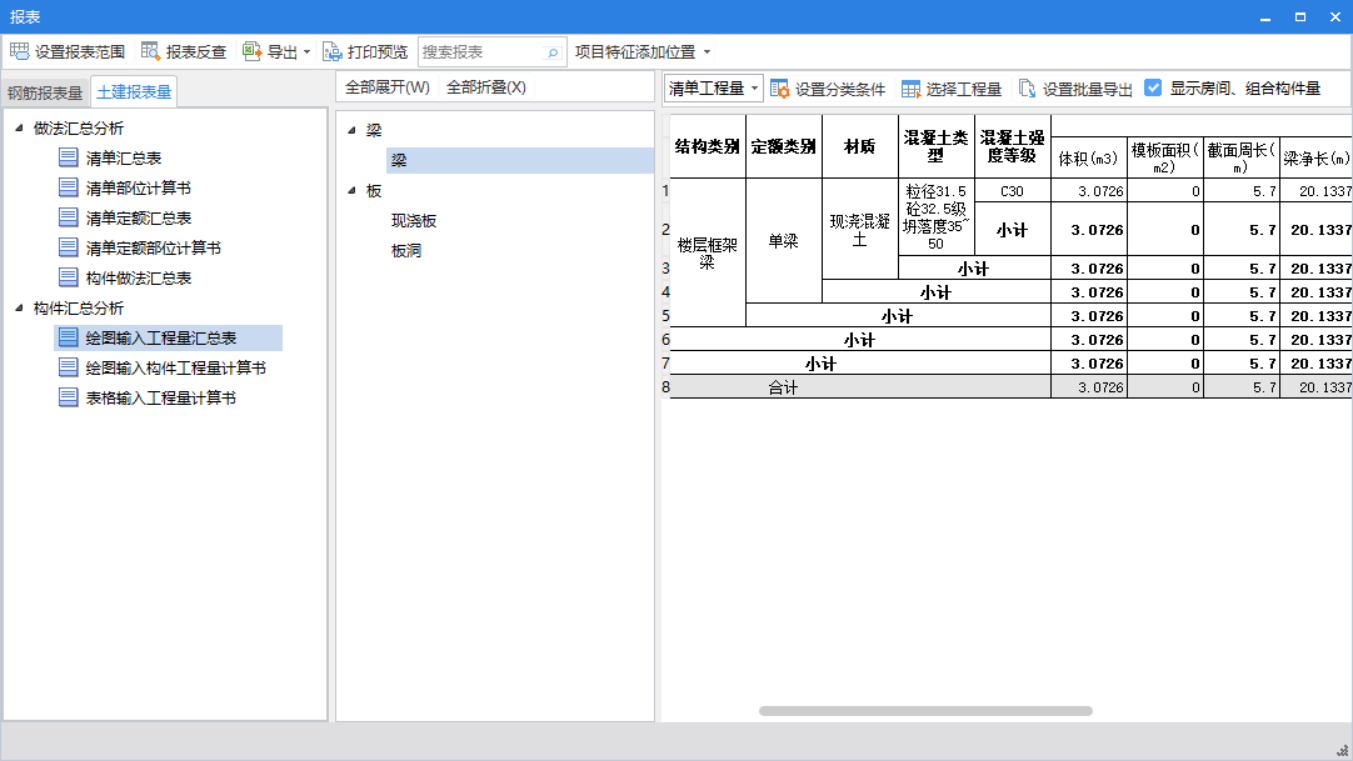Image resolution: width=1353 pixels, height=761 pixels.
Task: Click the 全部折叠(X) button
Action: (486, 87)
